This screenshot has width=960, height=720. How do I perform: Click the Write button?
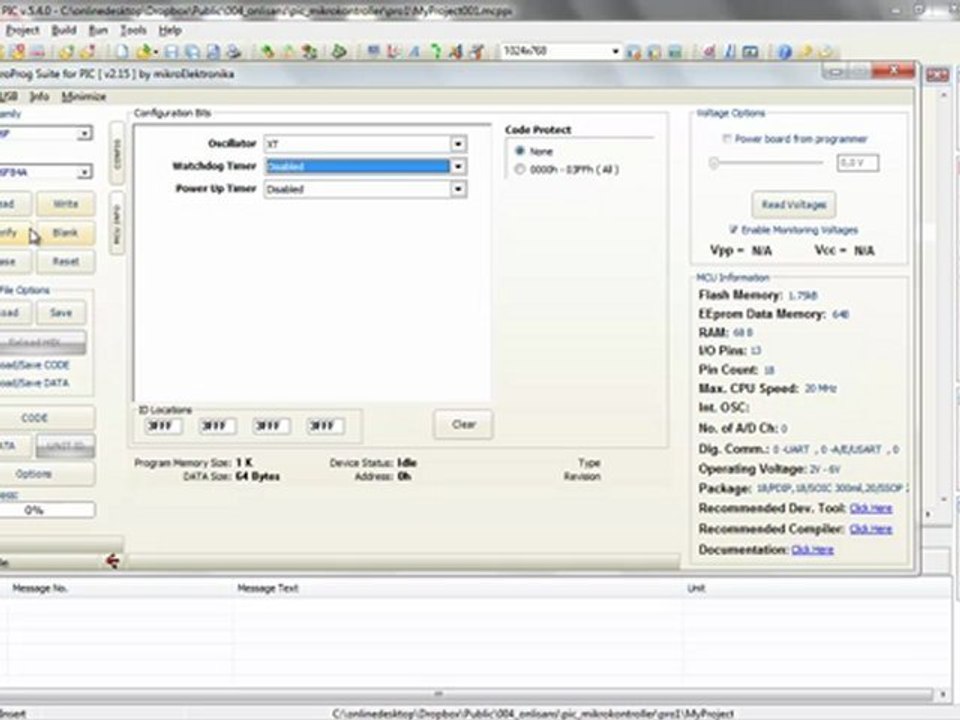(x=66, y=204)
